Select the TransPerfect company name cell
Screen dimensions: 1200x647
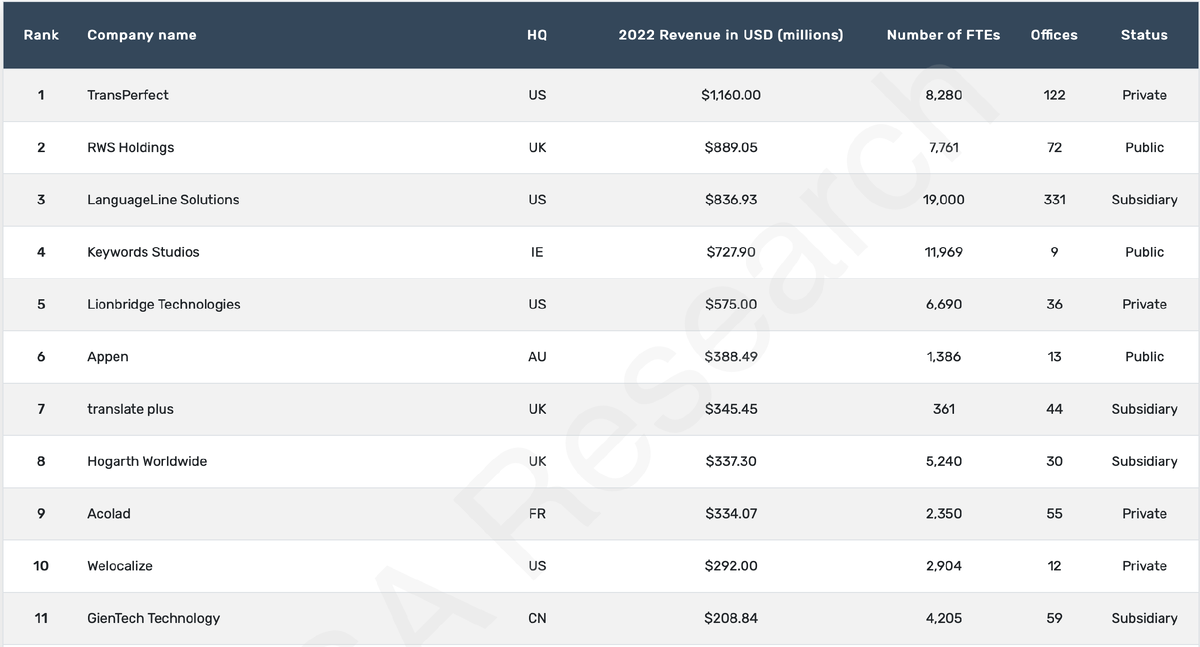(x=128, y=95)
